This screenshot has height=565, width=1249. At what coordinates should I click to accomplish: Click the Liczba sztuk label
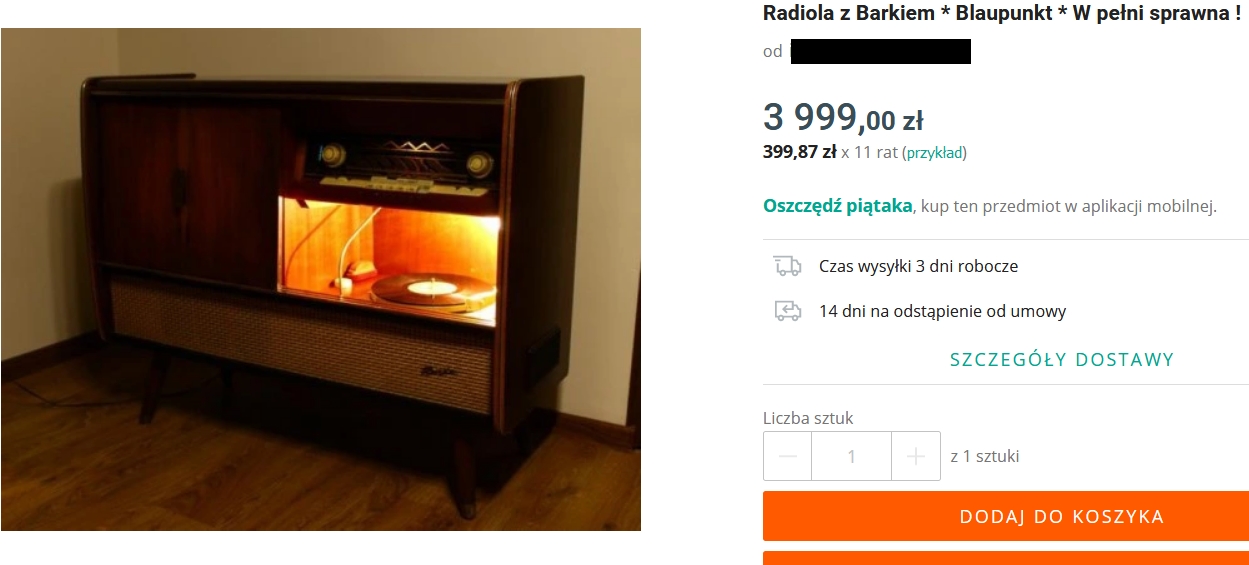[808, 418]
